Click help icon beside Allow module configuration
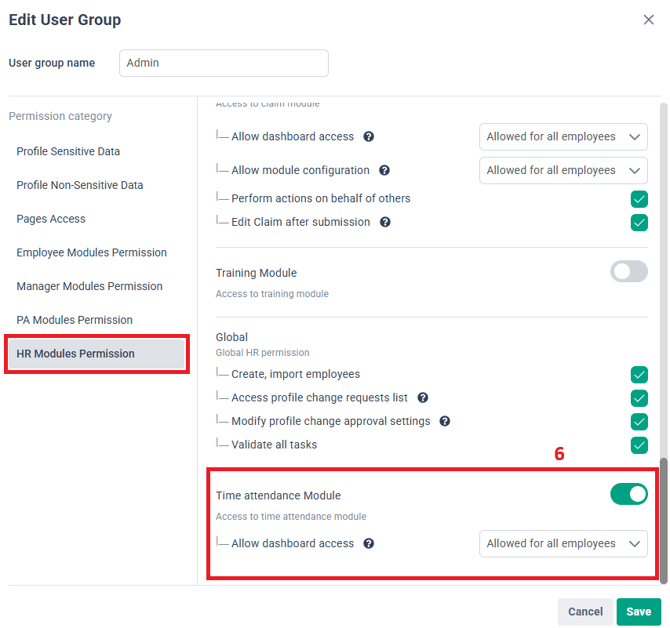 tap(385, 170)
